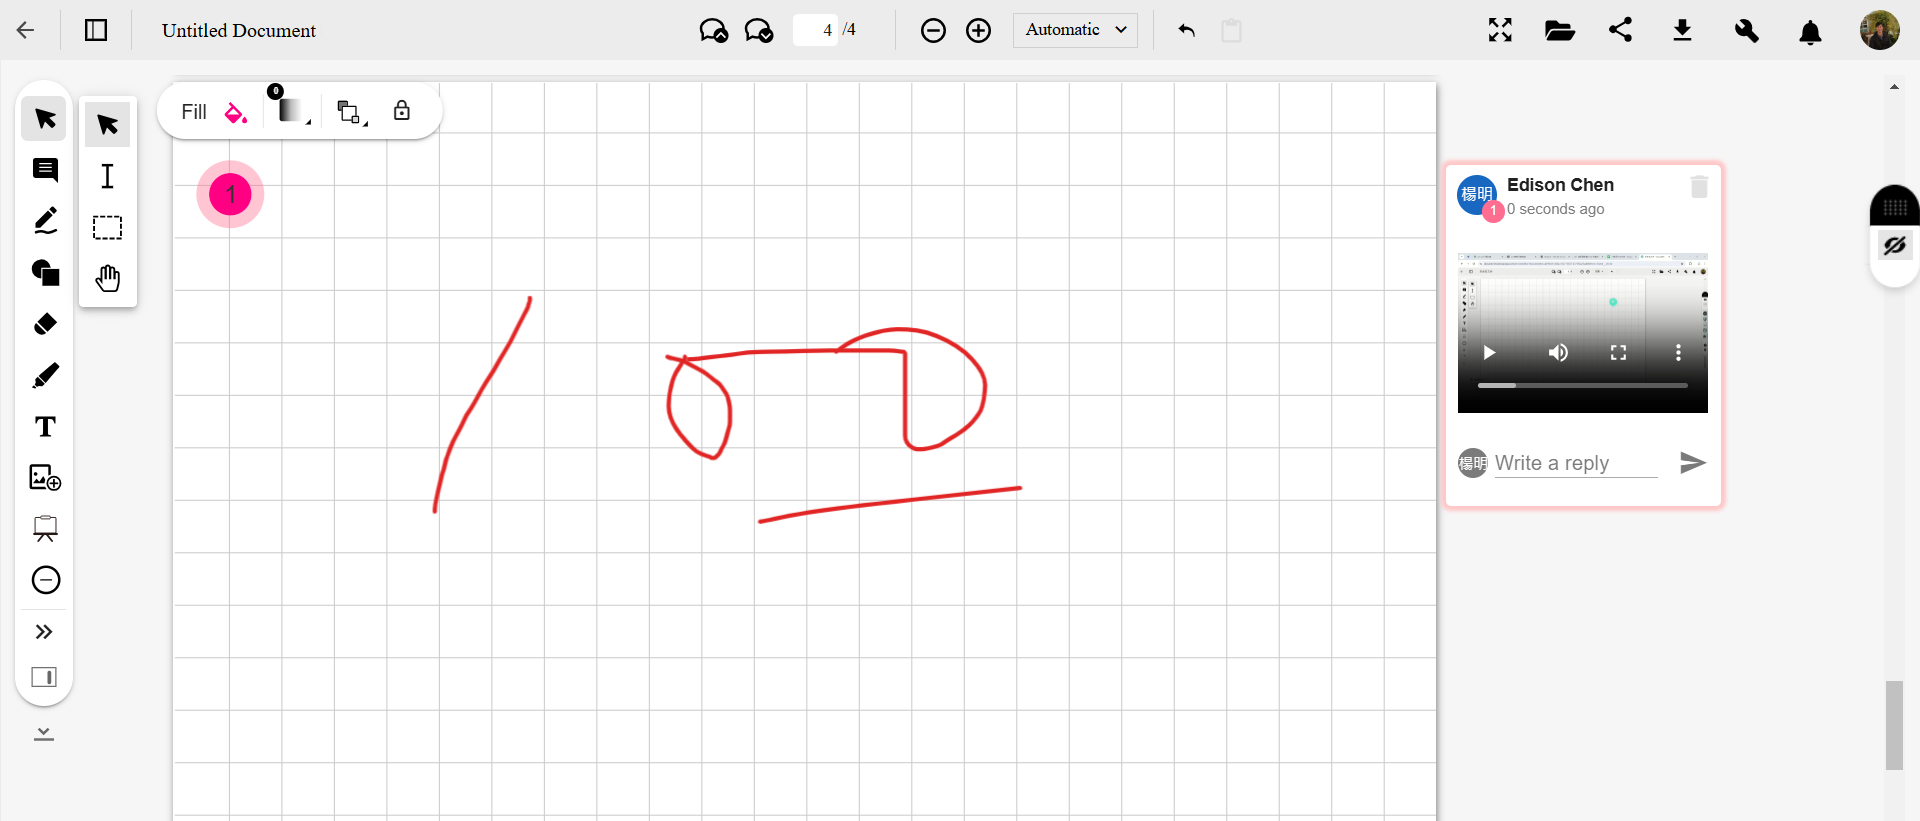Select the hand pan tool
Viewport: 1920px width, 821px height.
107,278
